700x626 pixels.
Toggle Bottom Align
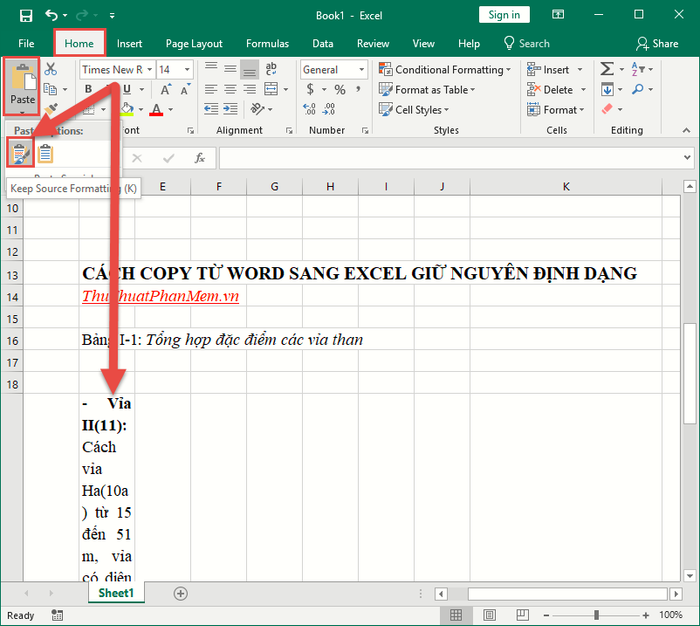(x=250, y=69)
